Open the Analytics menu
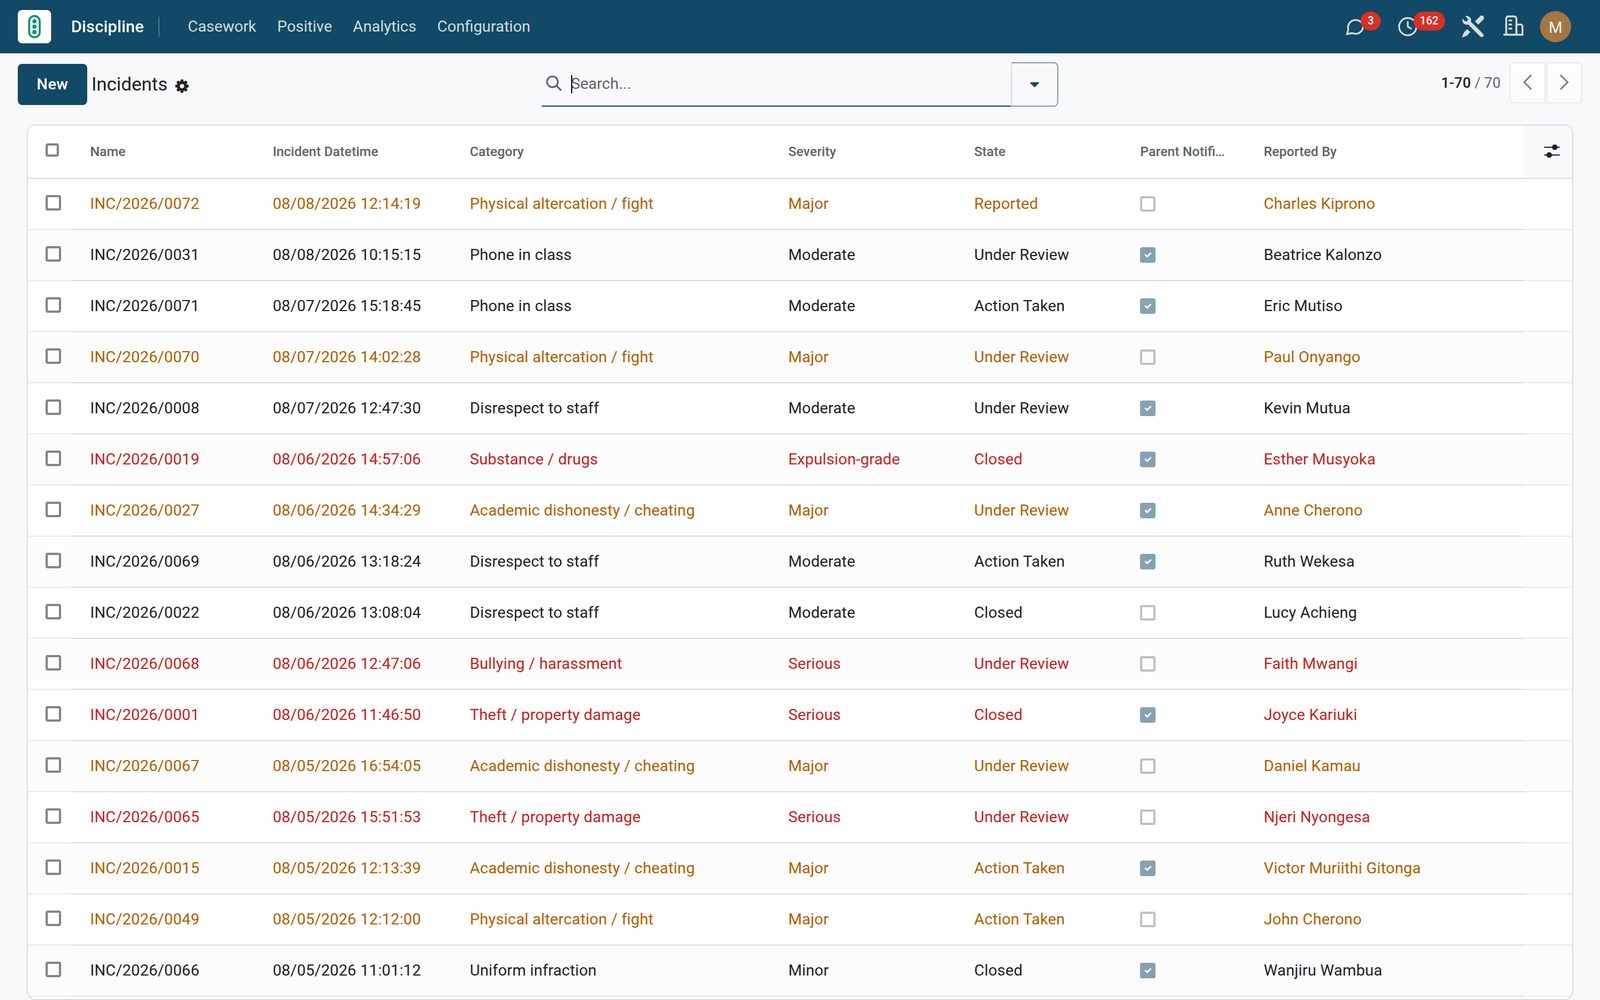Image resolution: width=1600 pixels, height=1000 pixels. coord(384,27)
